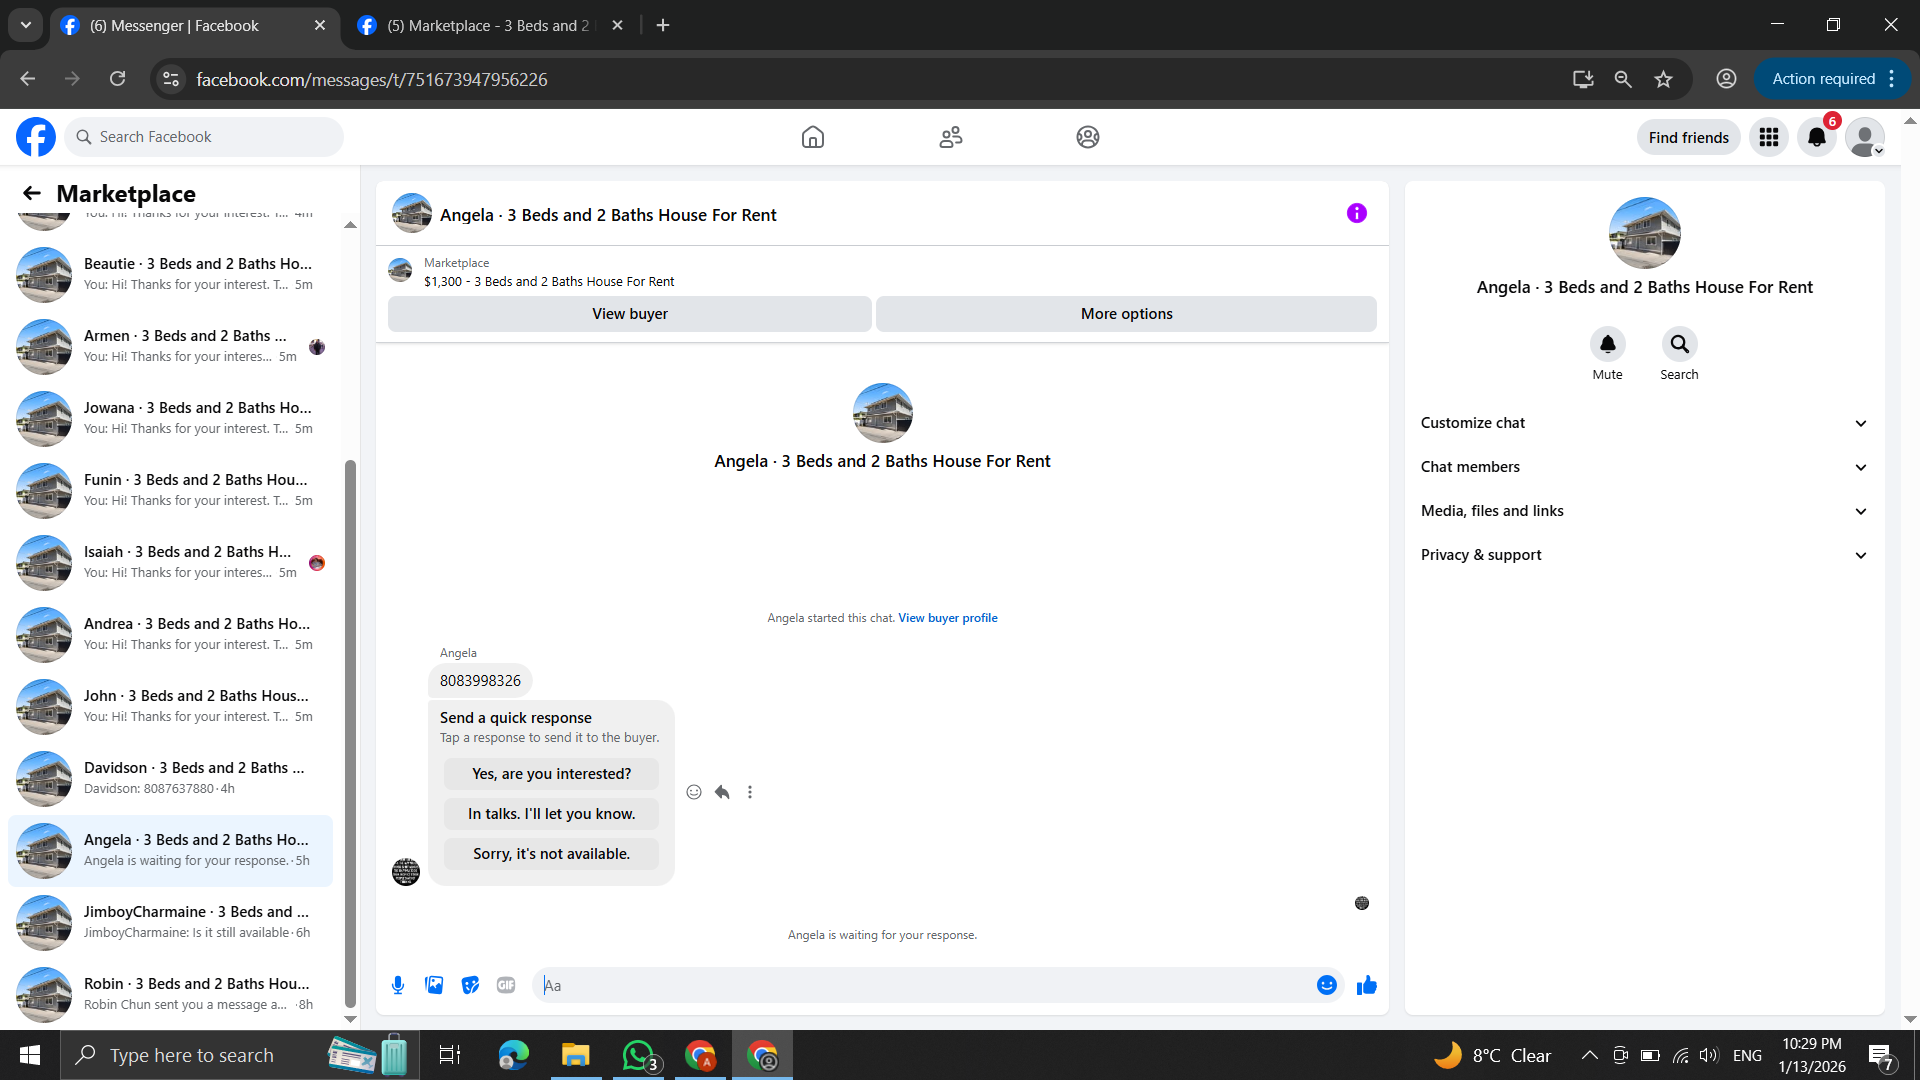Click the voice clip microphone icon
This screenshot has height=1080, width=1920.
click(398, 985)
